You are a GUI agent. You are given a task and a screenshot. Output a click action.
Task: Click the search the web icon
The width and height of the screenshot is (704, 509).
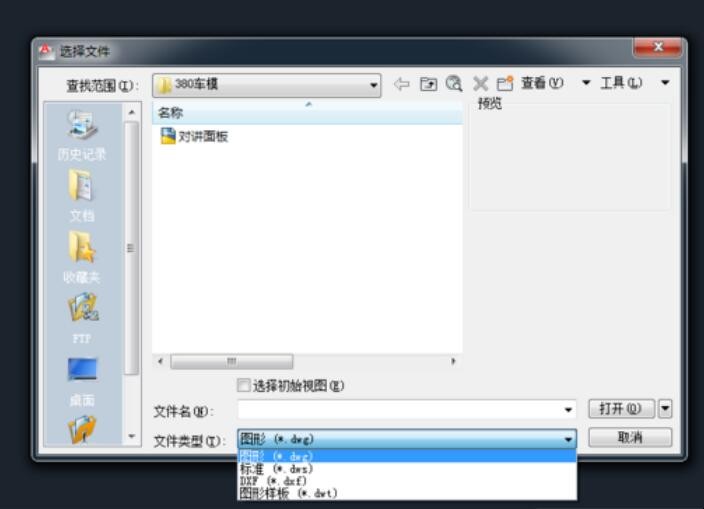point(453,85)
